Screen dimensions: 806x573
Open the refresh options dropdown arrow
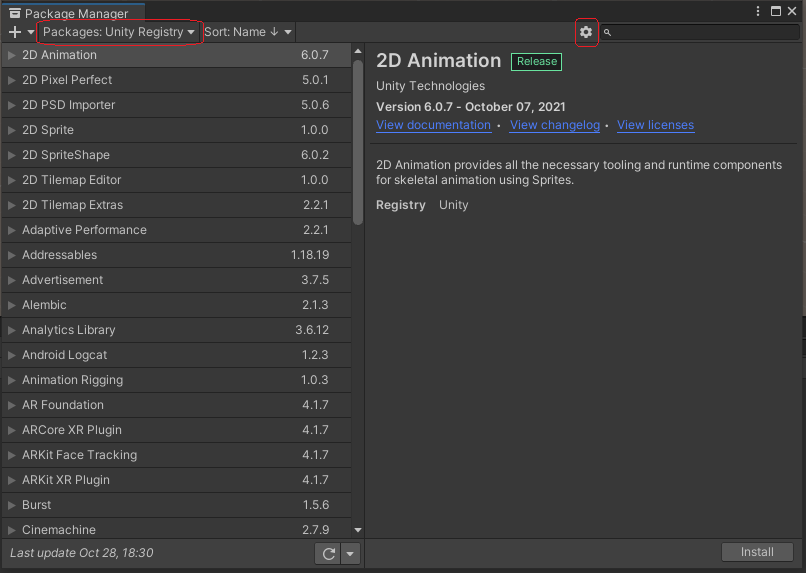350,553
